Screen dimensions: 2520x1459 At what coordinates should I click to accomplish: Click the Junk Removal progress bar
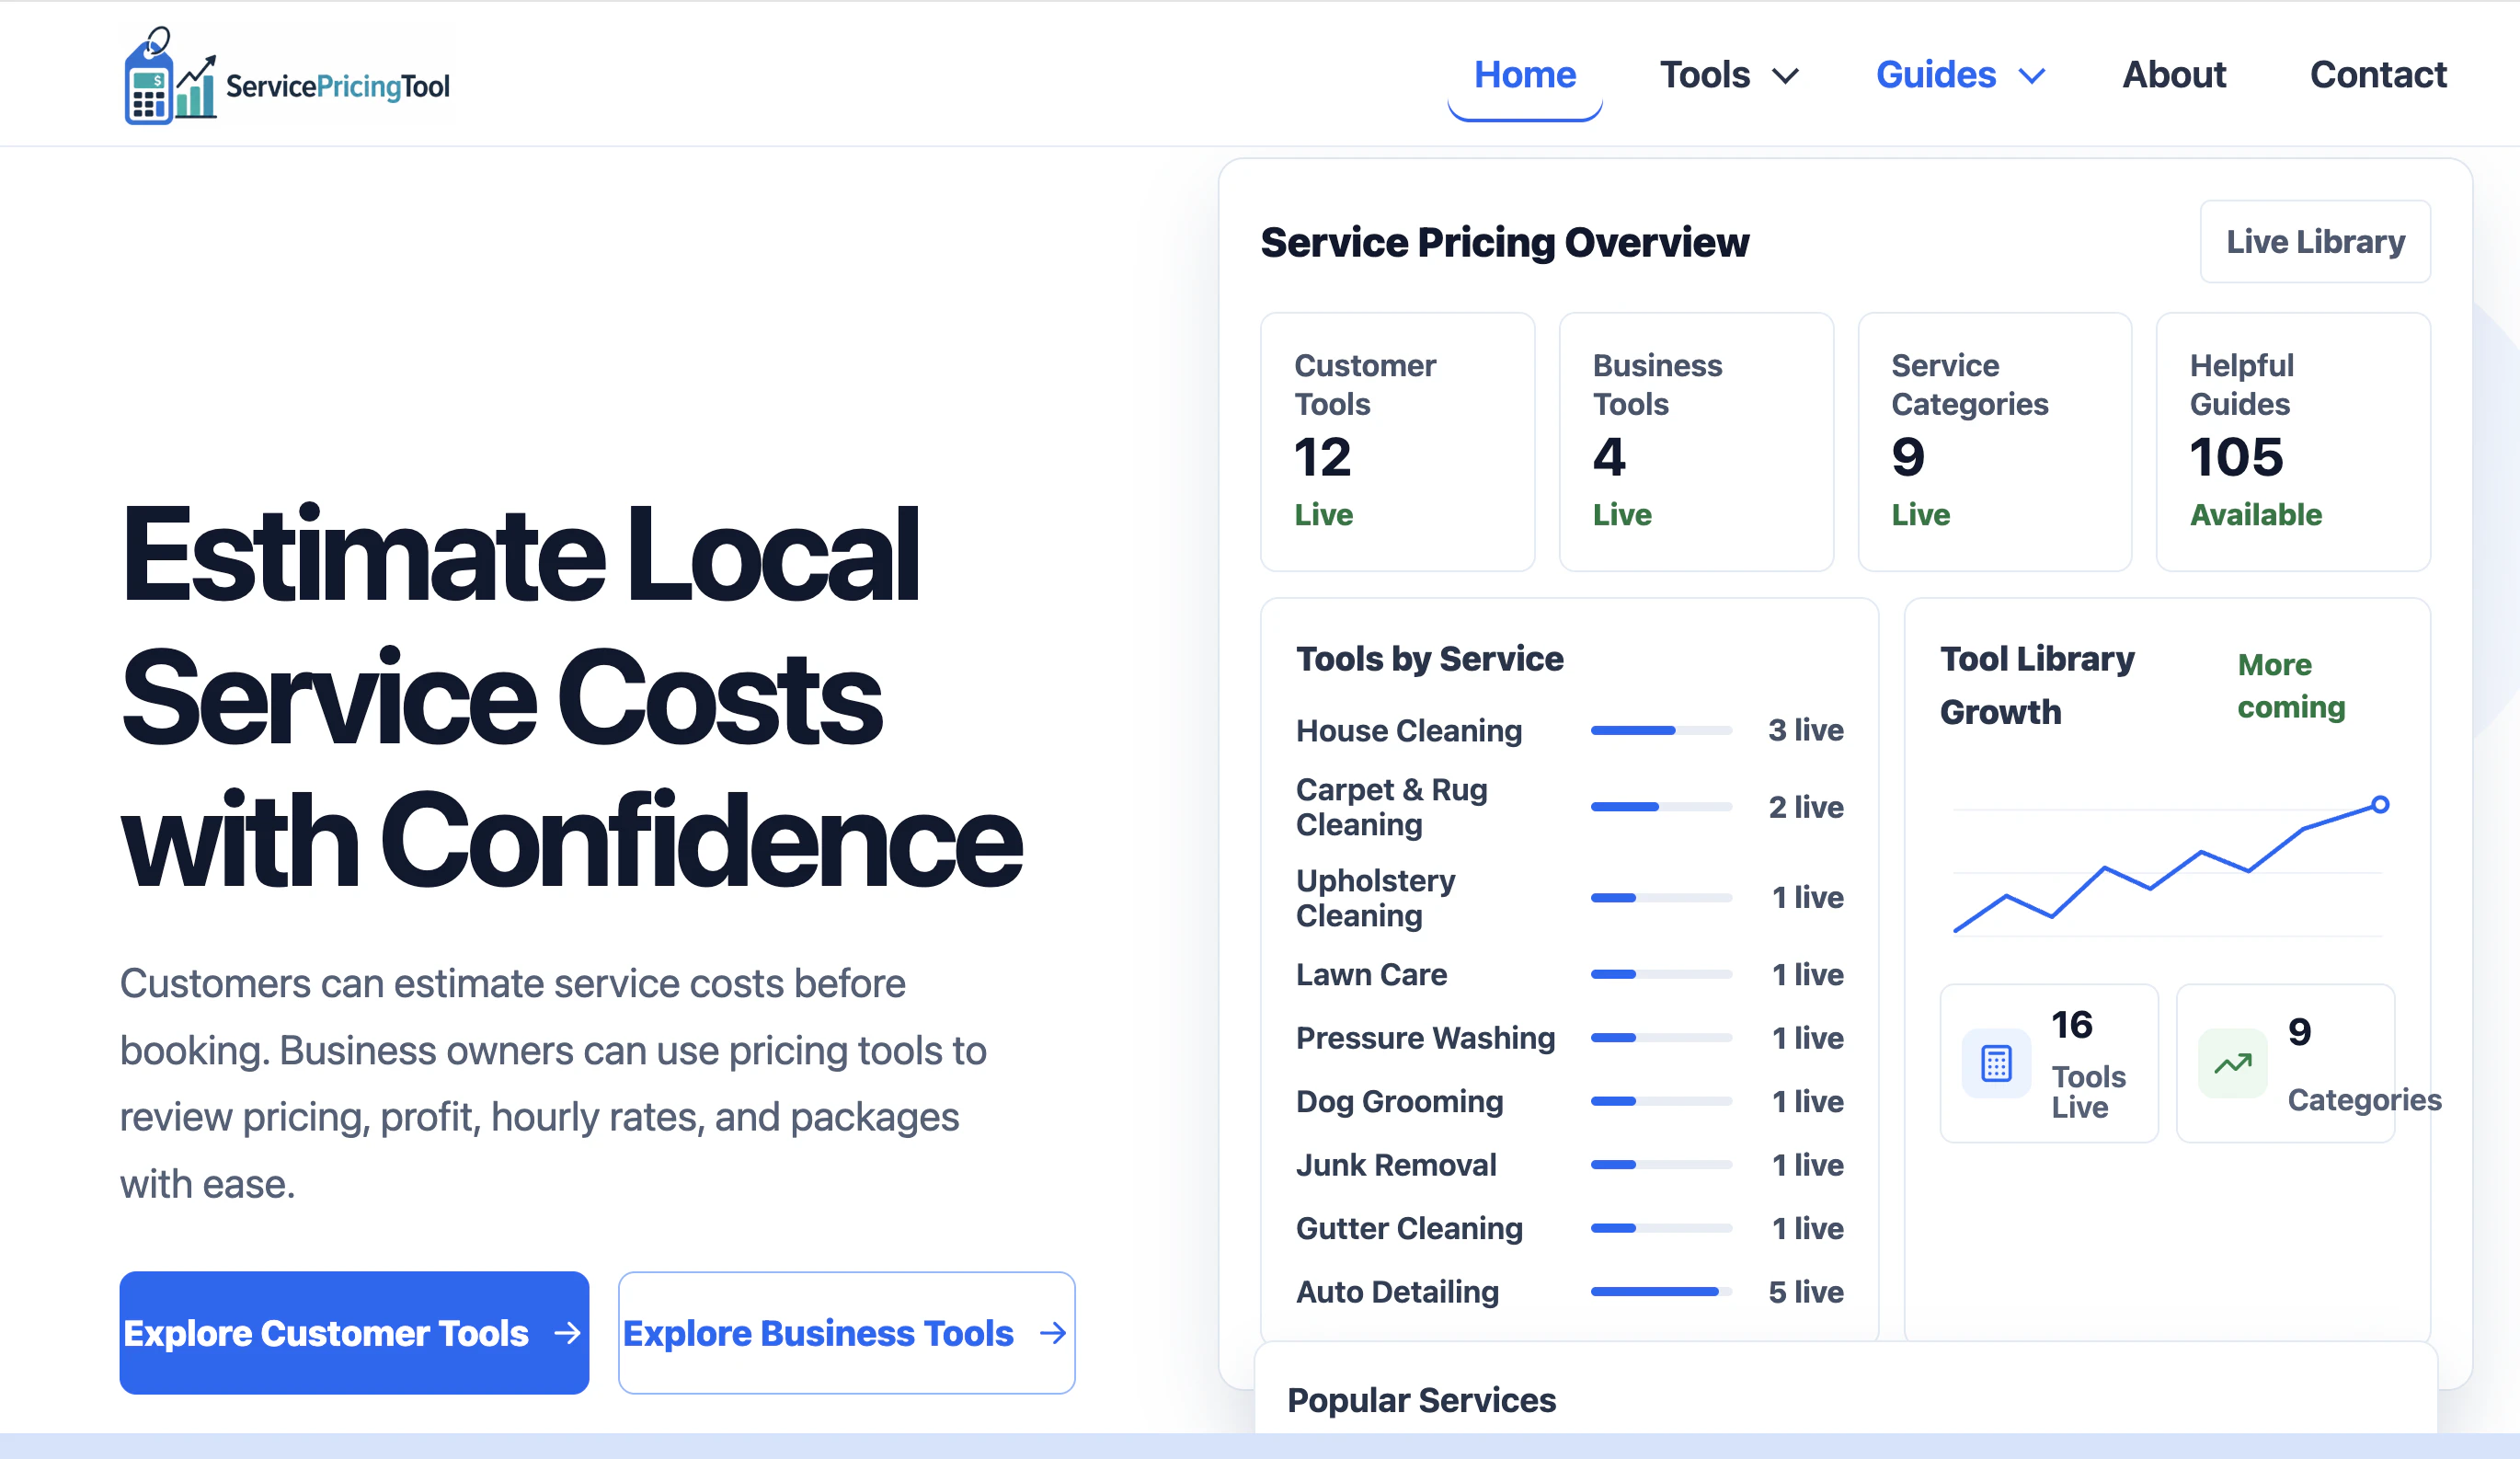point(1661,1165)
